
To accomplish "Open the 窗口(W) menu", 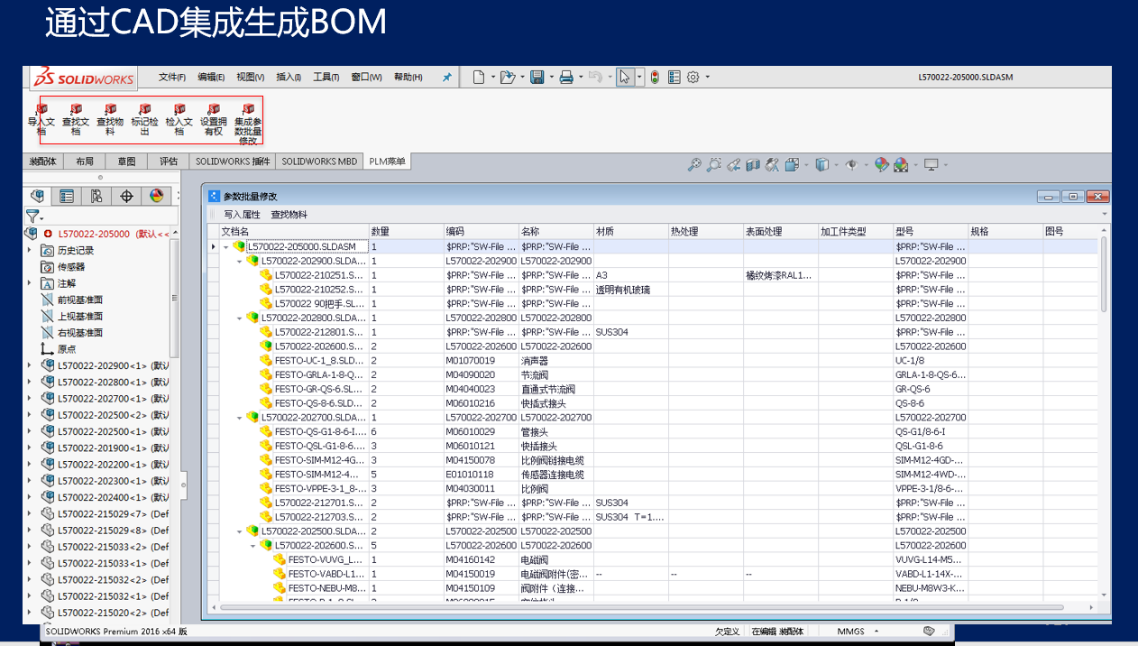I will coord(367,77).
